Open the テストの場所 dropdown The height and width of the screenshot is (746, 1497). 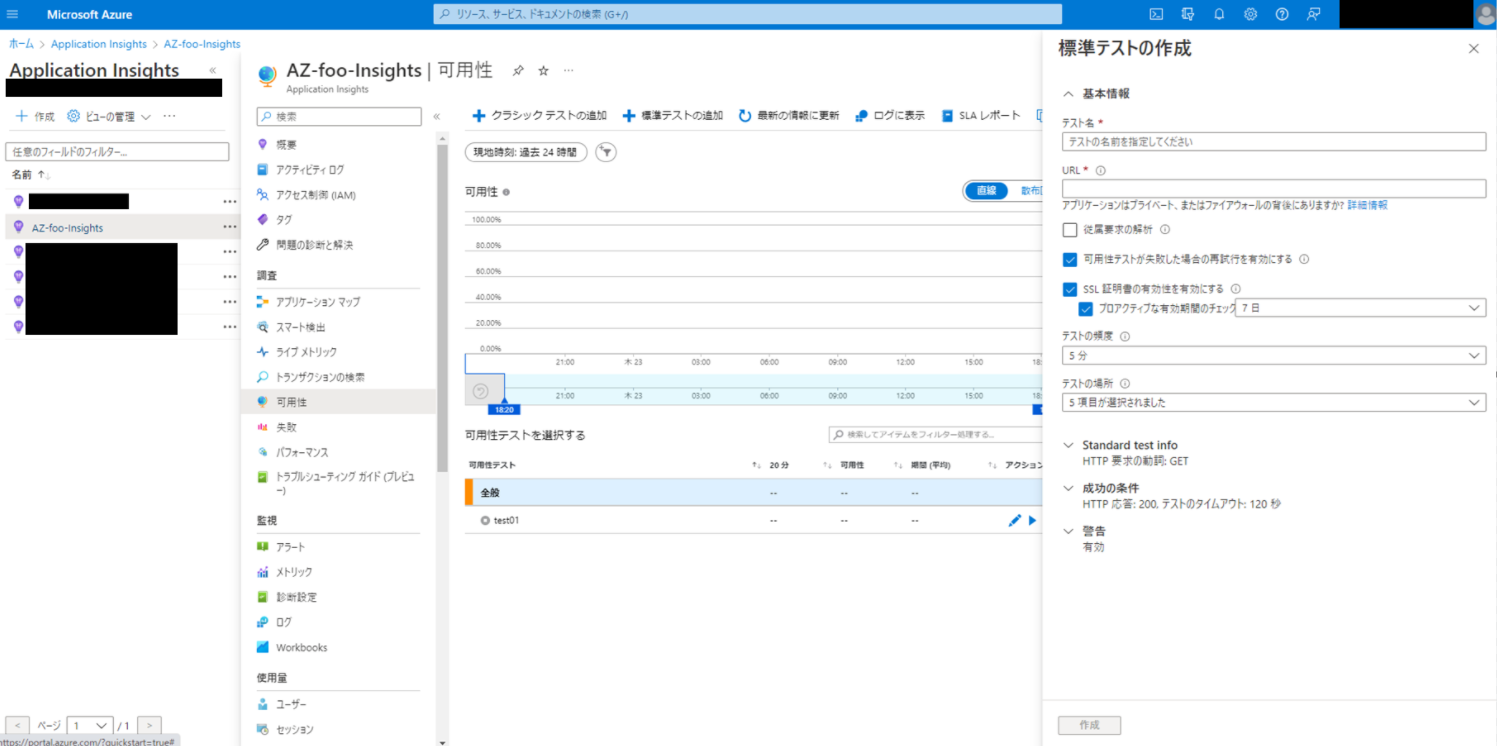point(1274,402)
